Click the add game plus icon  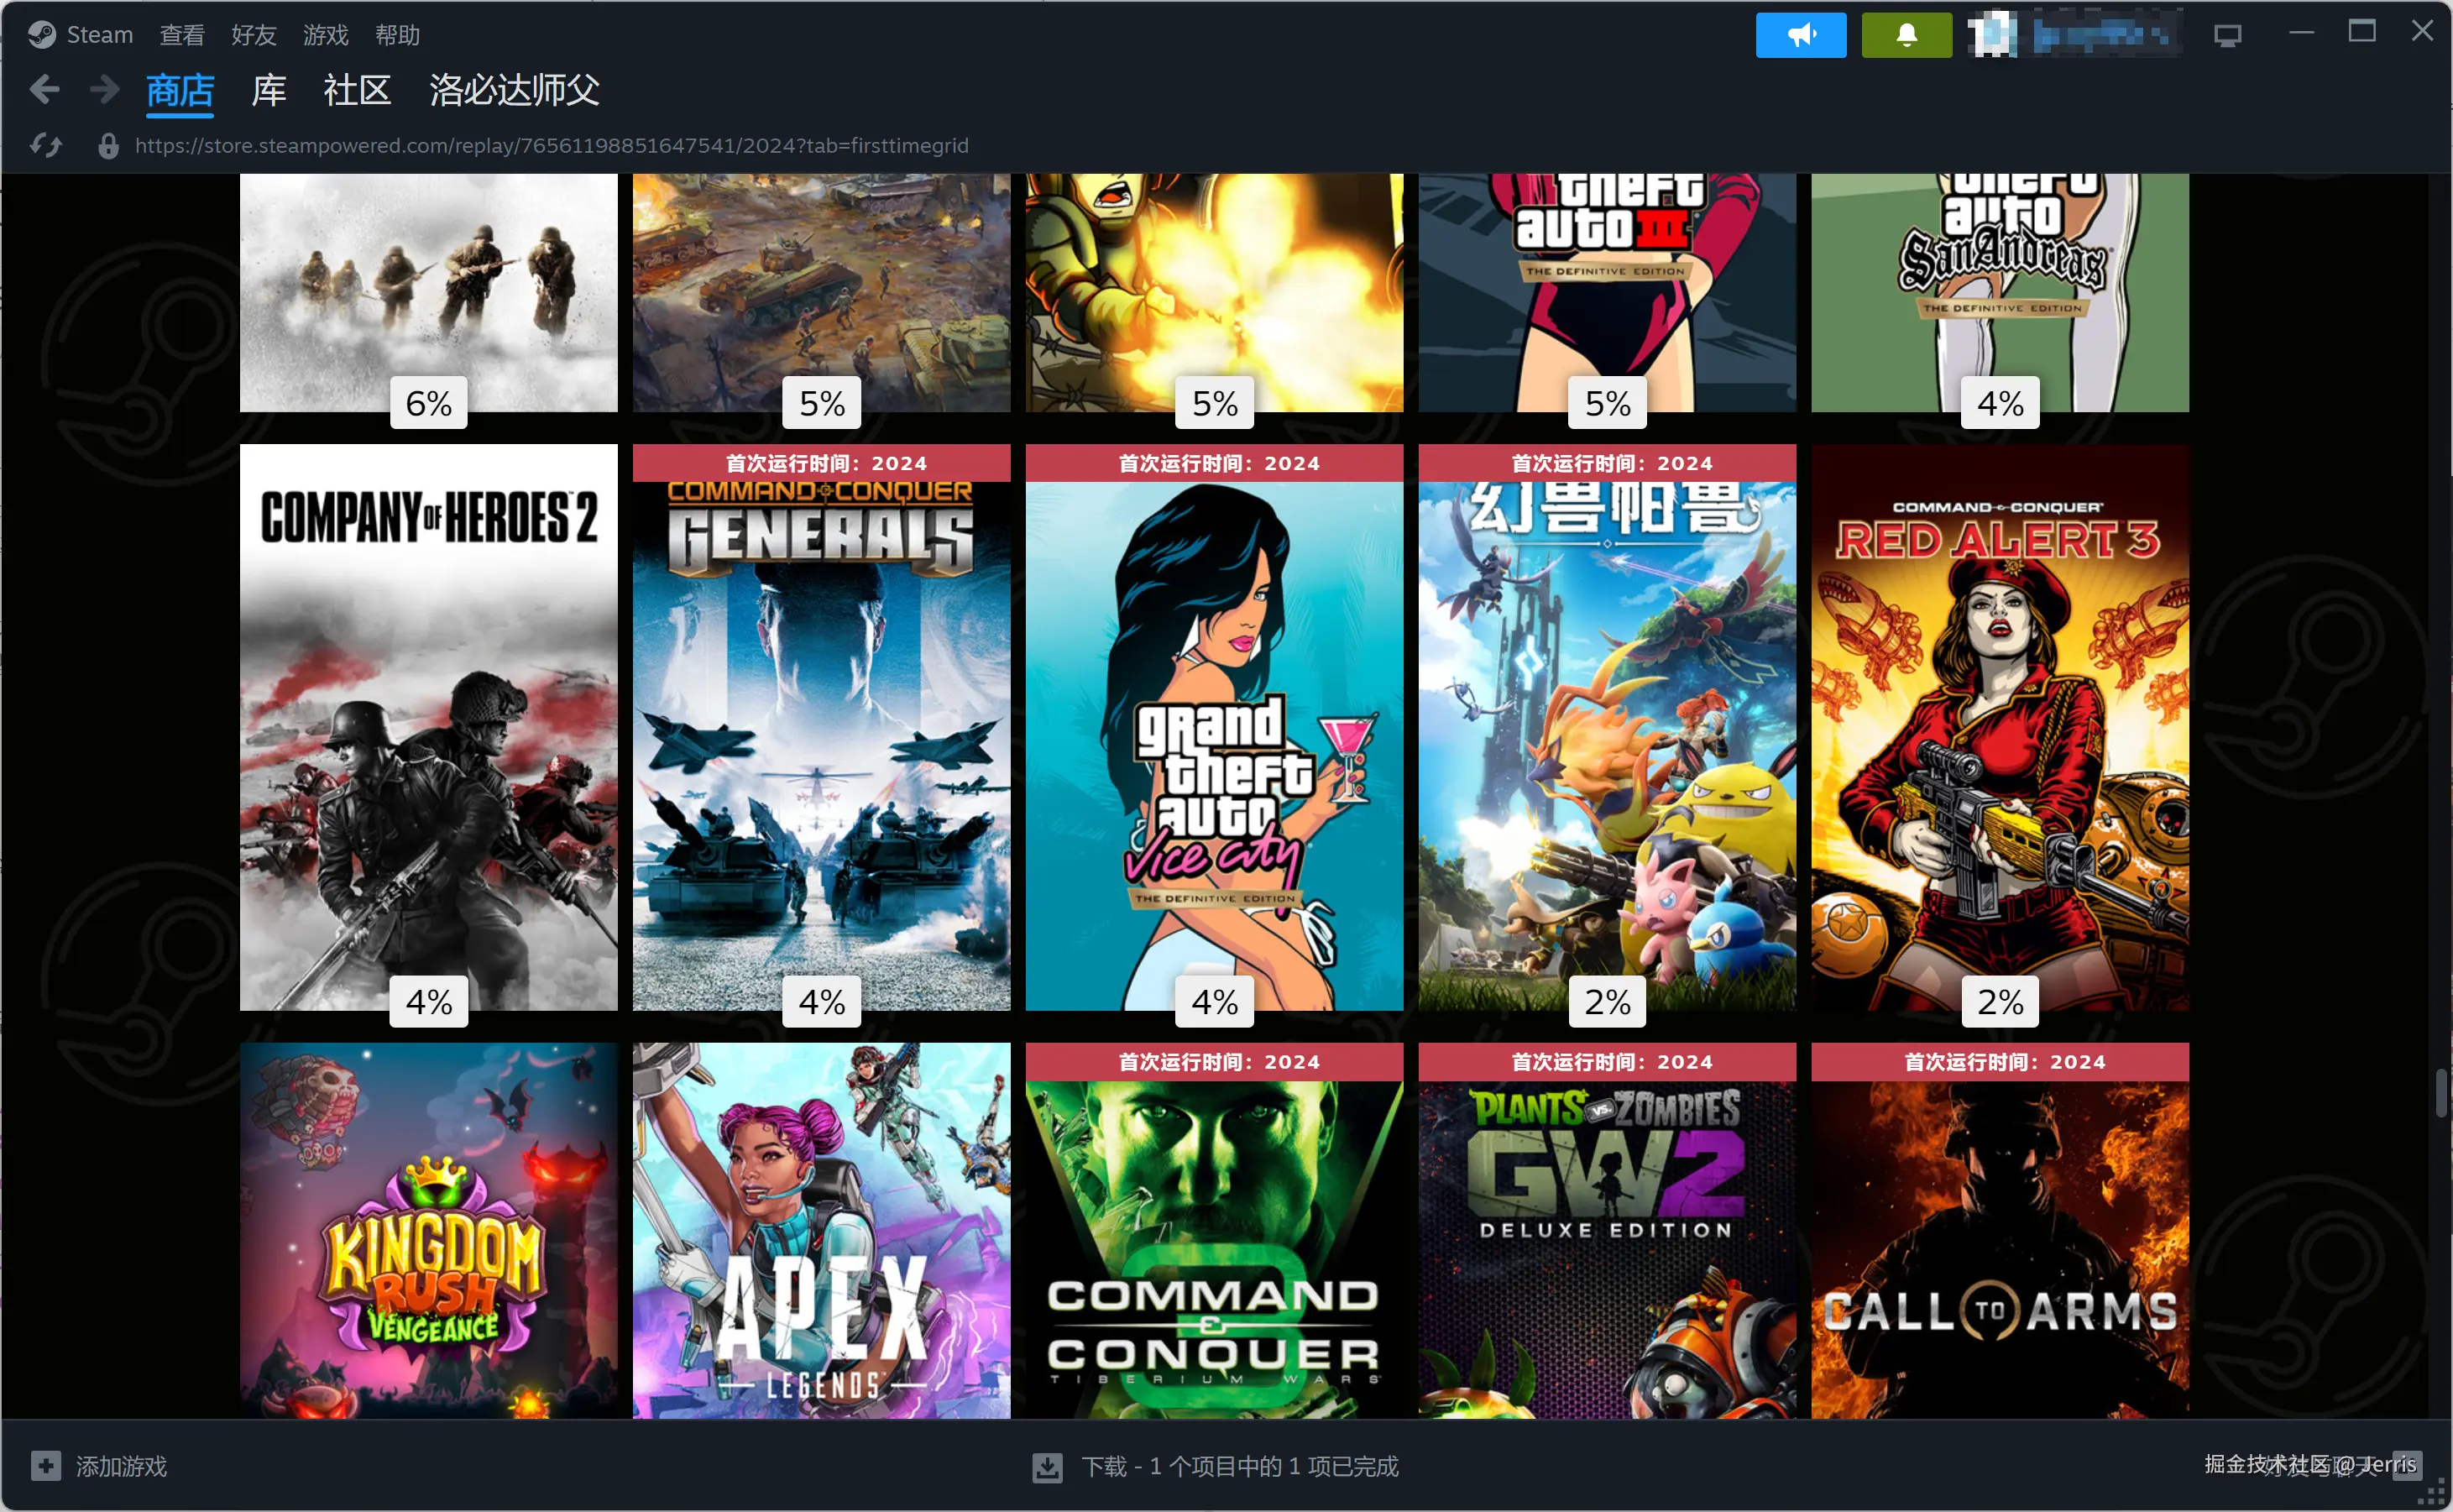tap(45, 1466)
